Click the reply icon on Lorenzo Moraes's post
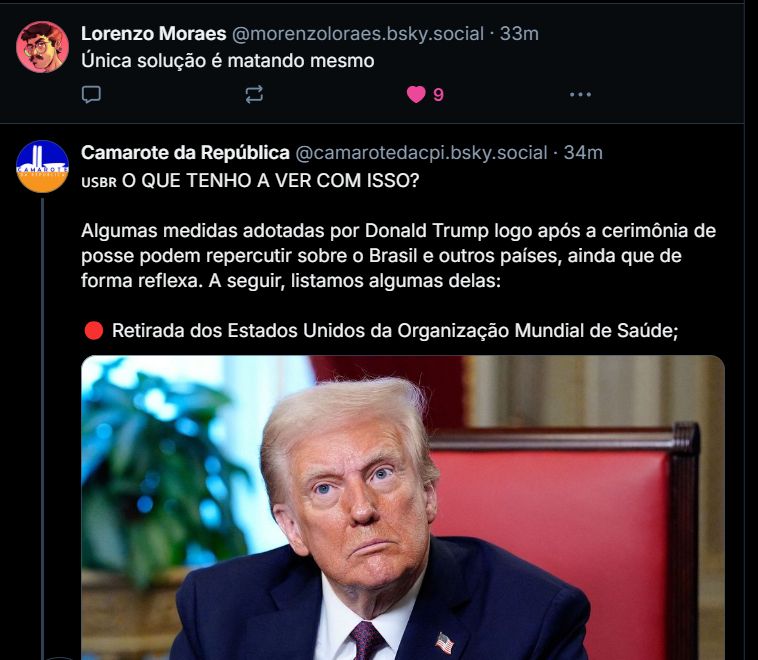This screenshot has width=758, height=660. [91, 94]
